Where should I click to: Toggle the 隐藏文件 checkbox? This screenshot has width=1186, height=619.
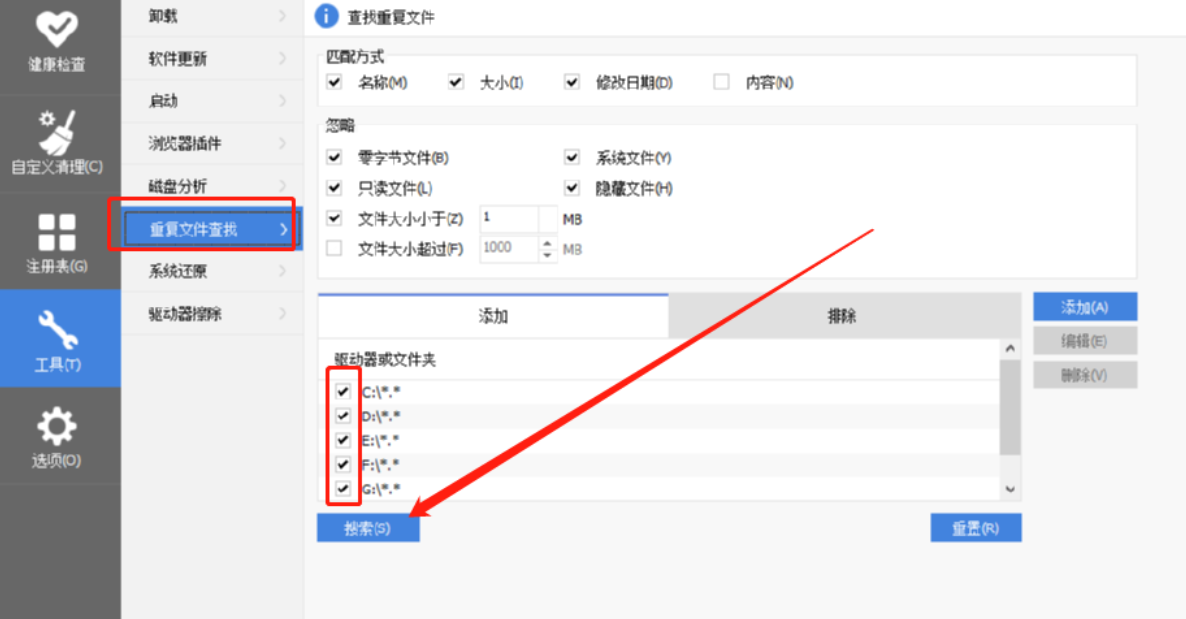[x=572, y=188]
